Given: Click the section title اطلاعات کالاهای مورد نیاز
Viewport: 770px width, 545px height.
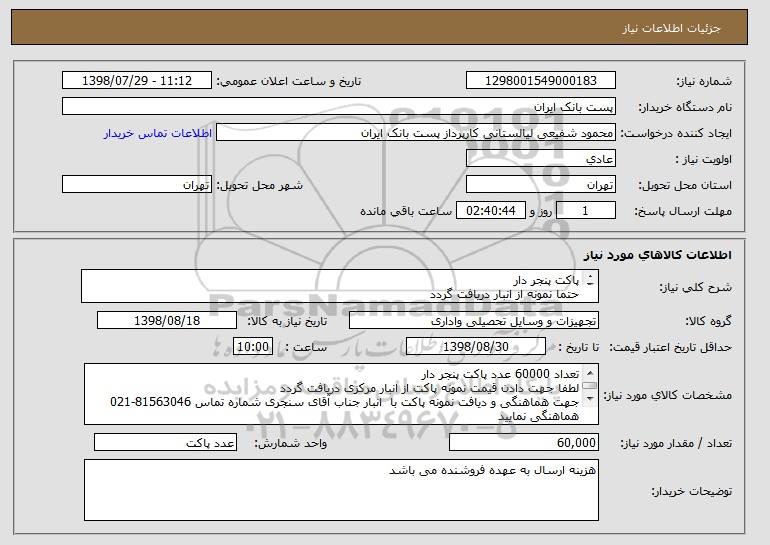Looking at the screenshot, I should (x=658, y=255).
